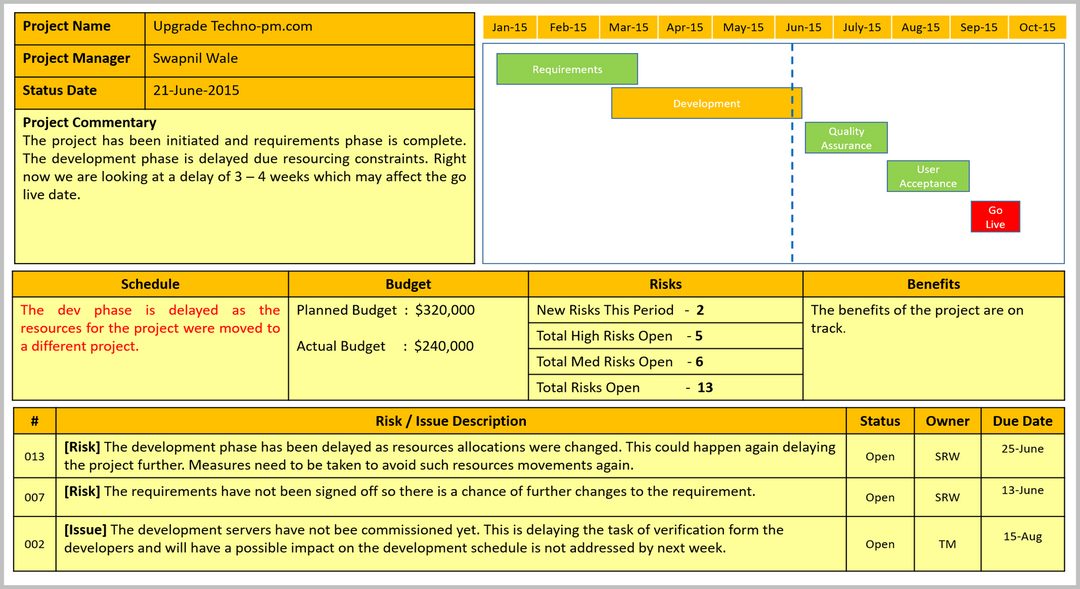Click the Due Date column header

[1022, 421]
